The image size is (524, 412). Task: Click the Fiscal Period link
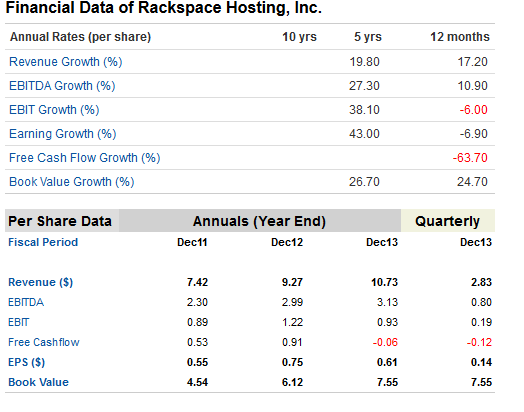pyautogui.click(x=43, y=242)
